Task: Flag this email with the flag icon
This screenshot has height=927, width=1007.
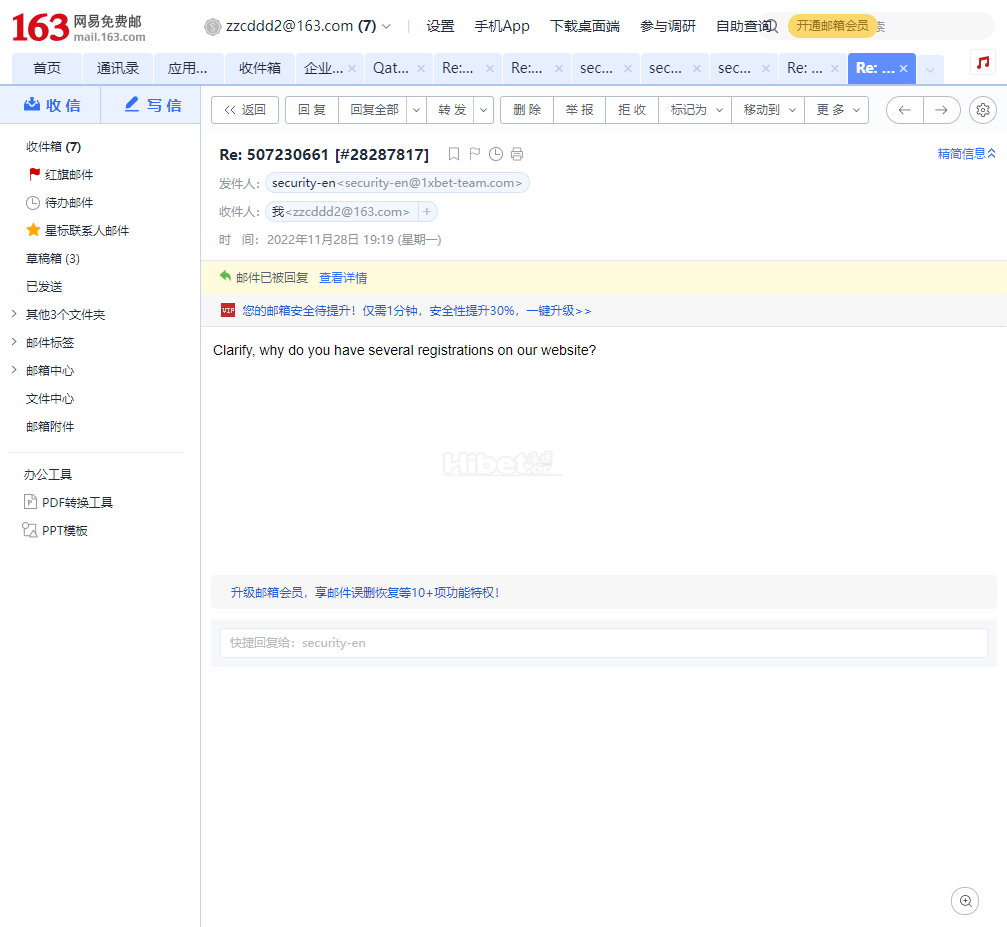Action: click(x=475, y=154)
